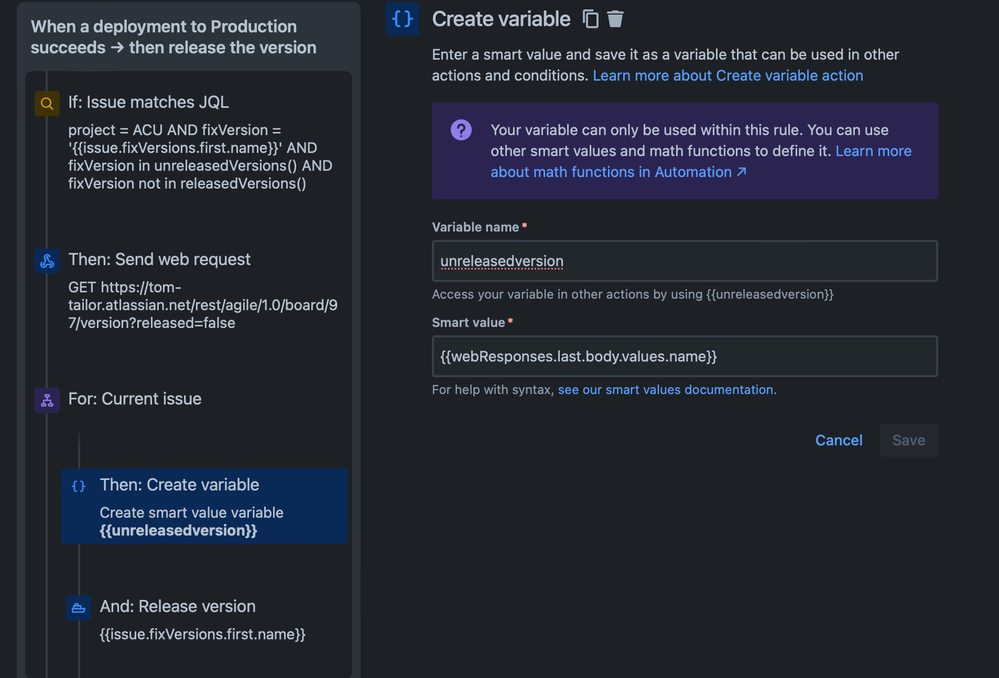The image size is (999, 678).
Task: Click the ship icon for Release version
Action: pyautogui.click(x=78, y=608)
